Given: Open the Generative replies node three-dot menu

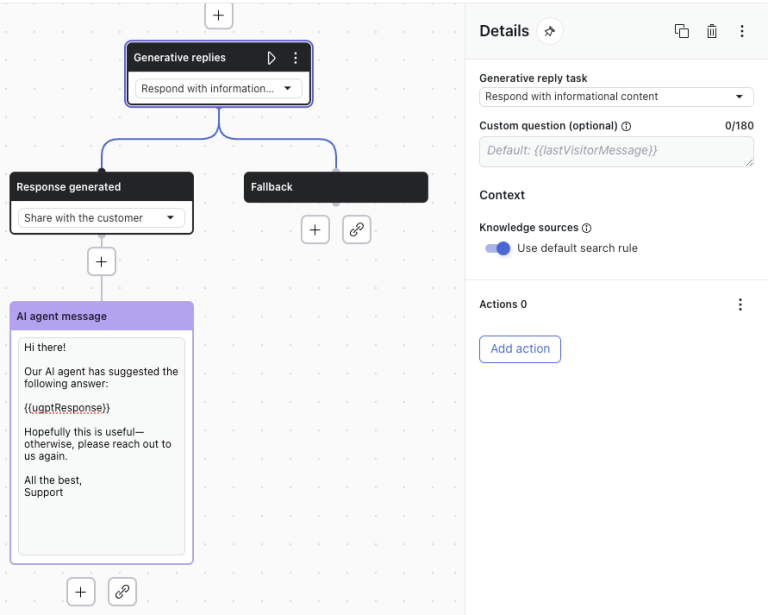Looking at the screenshot, I should [x=295, y=58].
